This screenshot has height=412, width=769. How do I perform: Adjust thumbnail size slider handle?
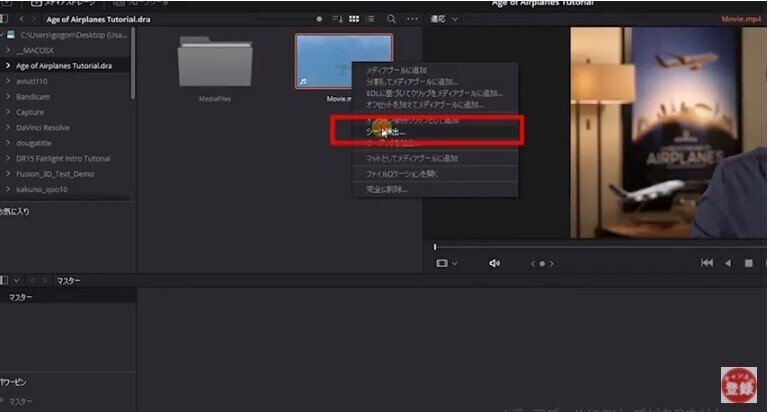tap(319, 19)
